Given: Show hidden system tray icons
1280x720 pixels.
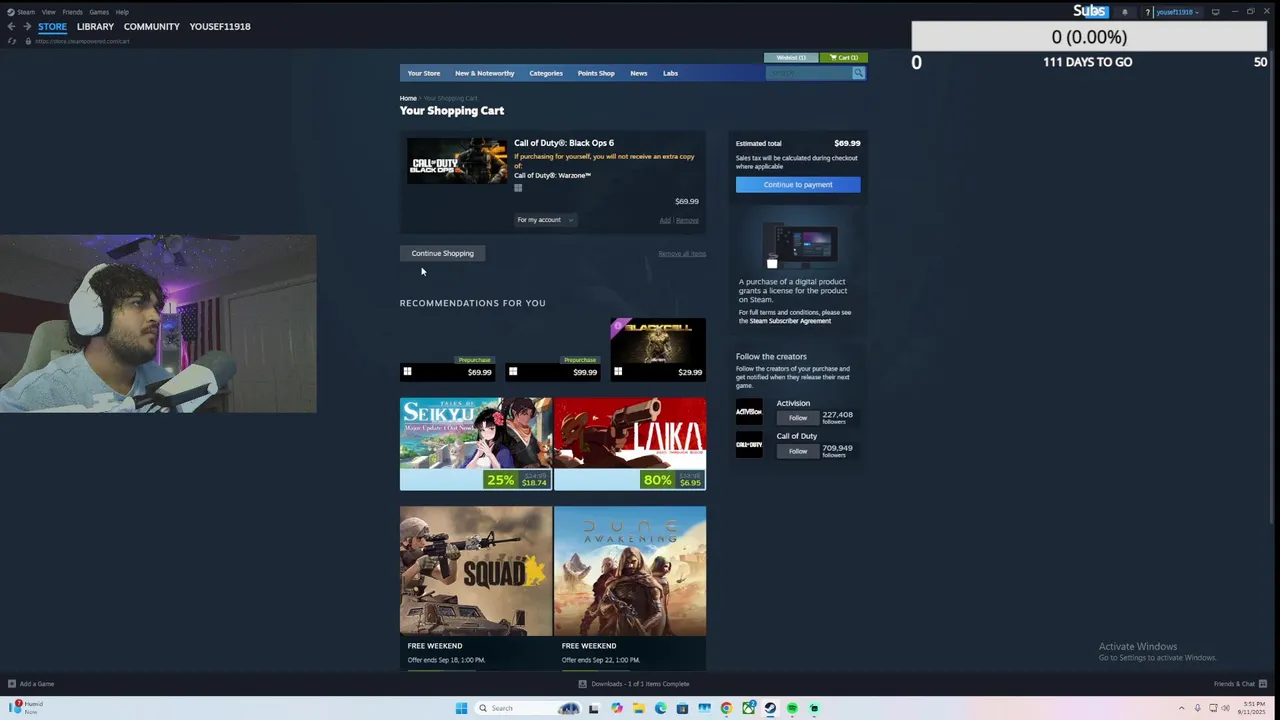Looking at the screenshot, I should pyautogui.click(x=1181, y=708).
